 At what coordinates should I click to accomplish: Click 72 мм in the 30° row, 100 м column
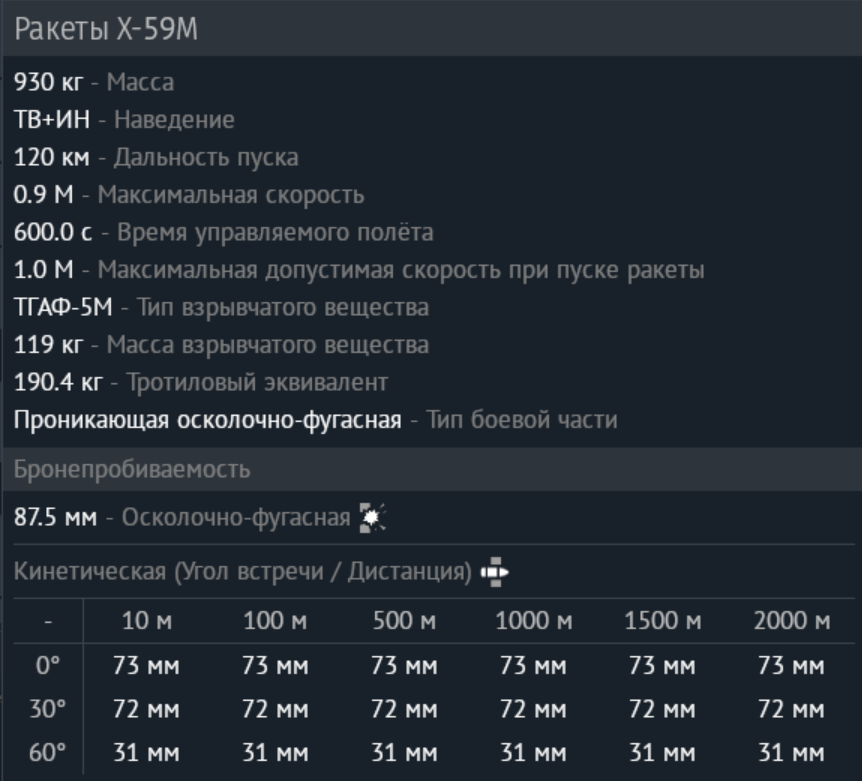tap(275, 710)
